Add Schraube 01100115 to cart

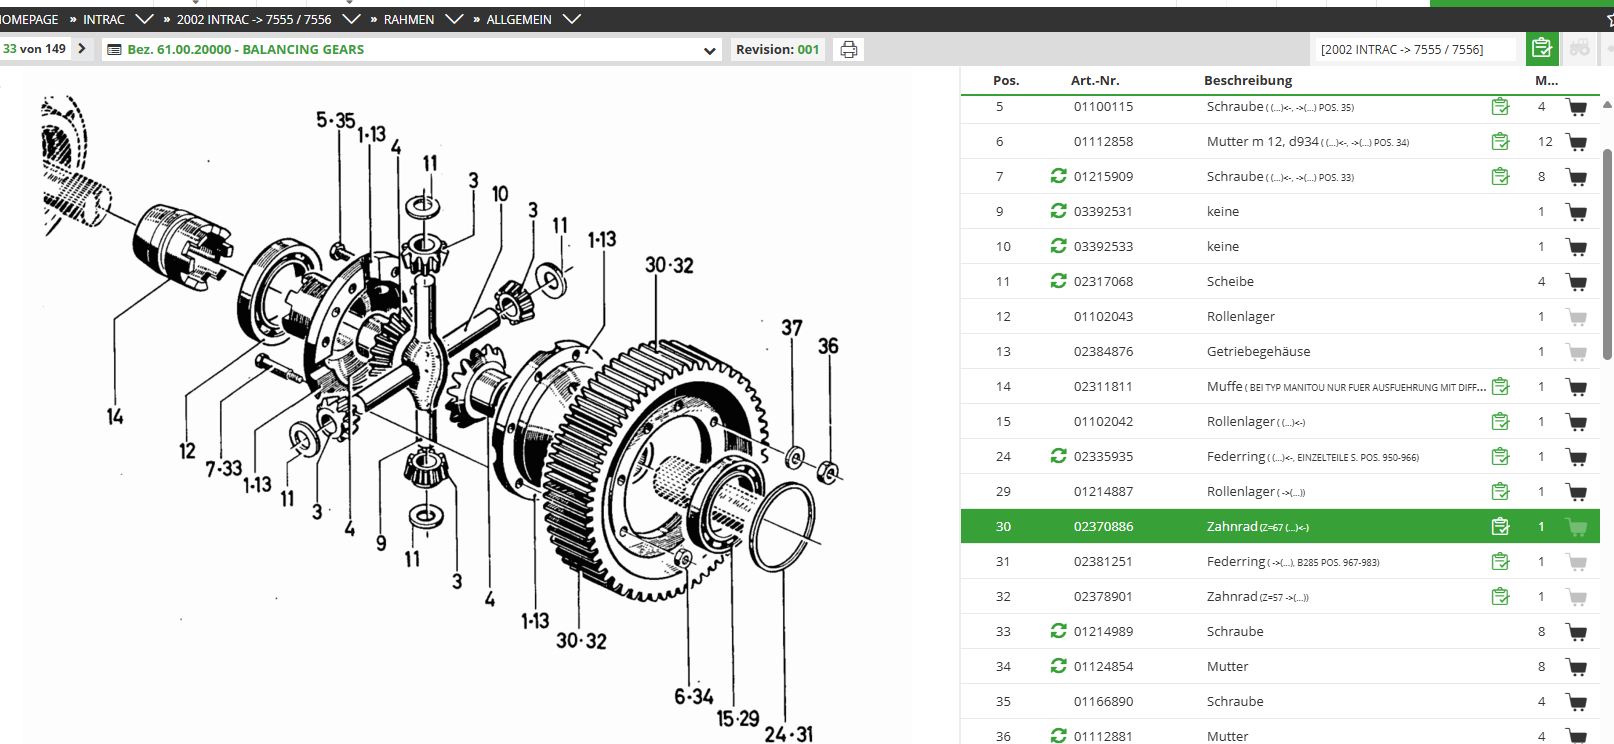(1577, 107)
